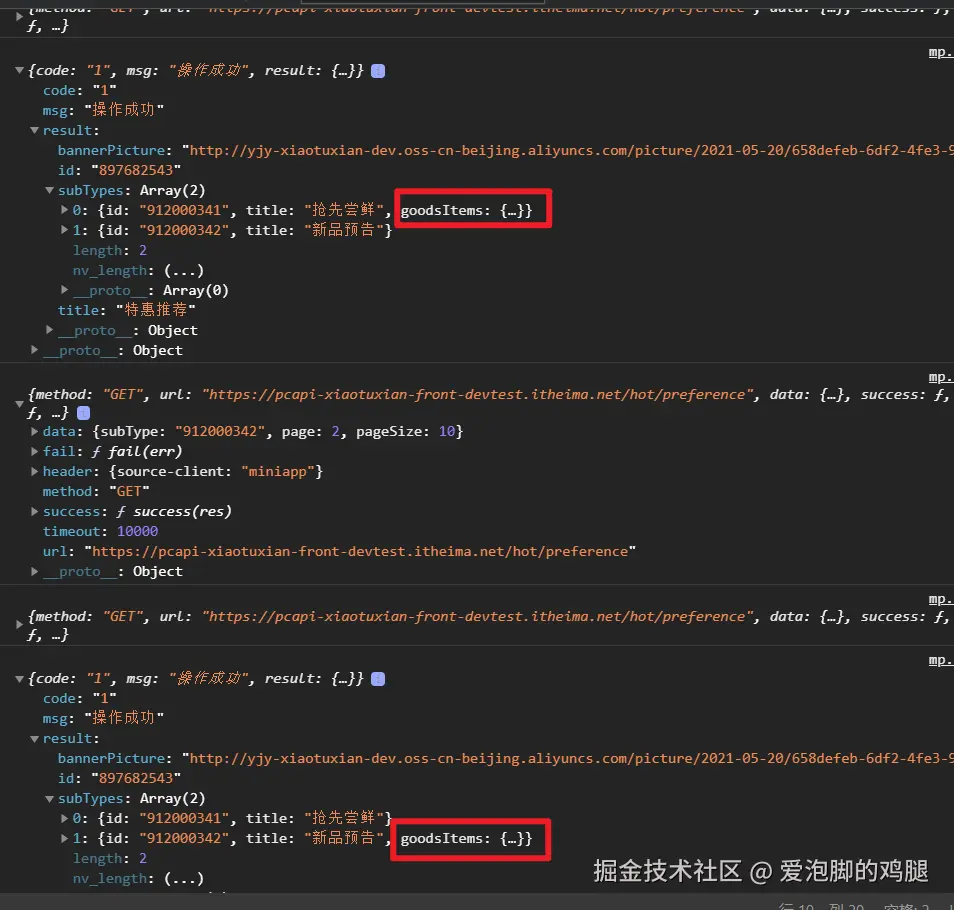The image size is (954, 910).
Task: Click info icon beside first logged response summary
Action: tap(378, 71)
